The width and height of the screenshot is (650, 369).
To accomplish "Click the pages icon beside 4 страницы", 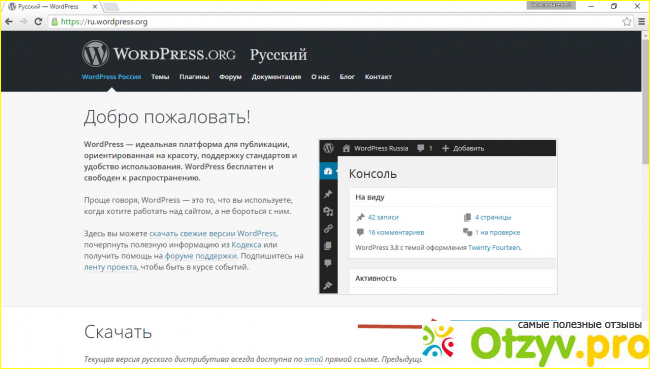I will (x=467, y=217).
